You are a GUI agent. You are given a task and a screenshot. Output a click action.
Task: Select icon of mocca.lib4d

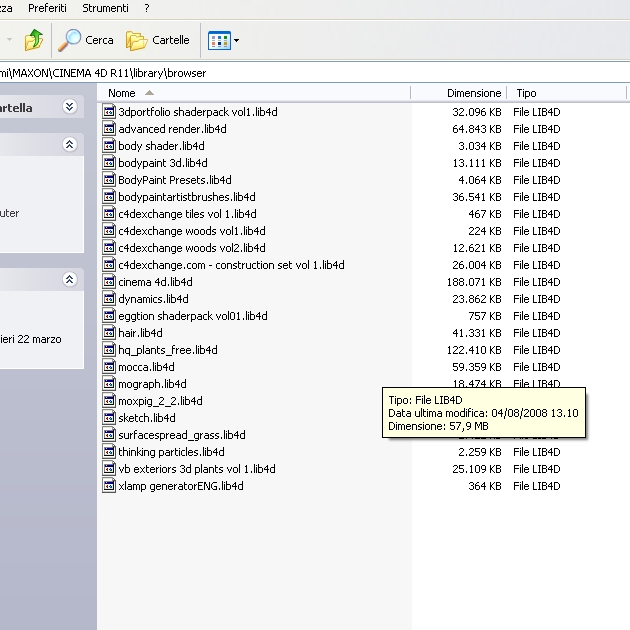click(x=108, y=367)
